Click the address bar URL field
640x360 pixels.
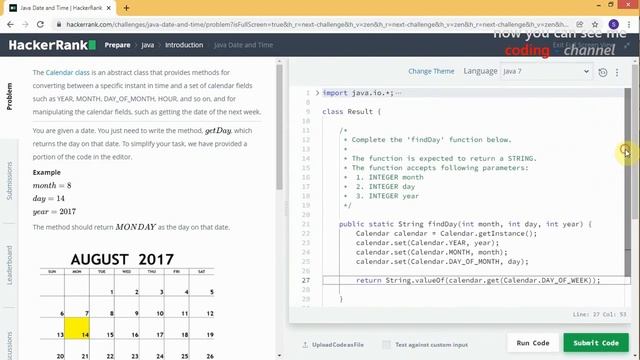(x=316, y=24)
